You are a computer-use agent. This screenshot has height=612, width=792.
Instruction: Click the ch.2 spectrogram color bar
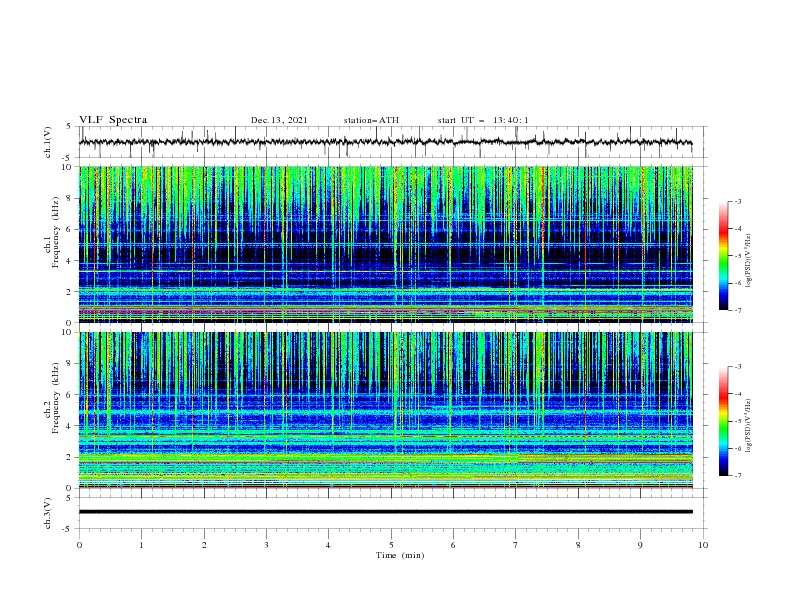click(x=723, y=421)
